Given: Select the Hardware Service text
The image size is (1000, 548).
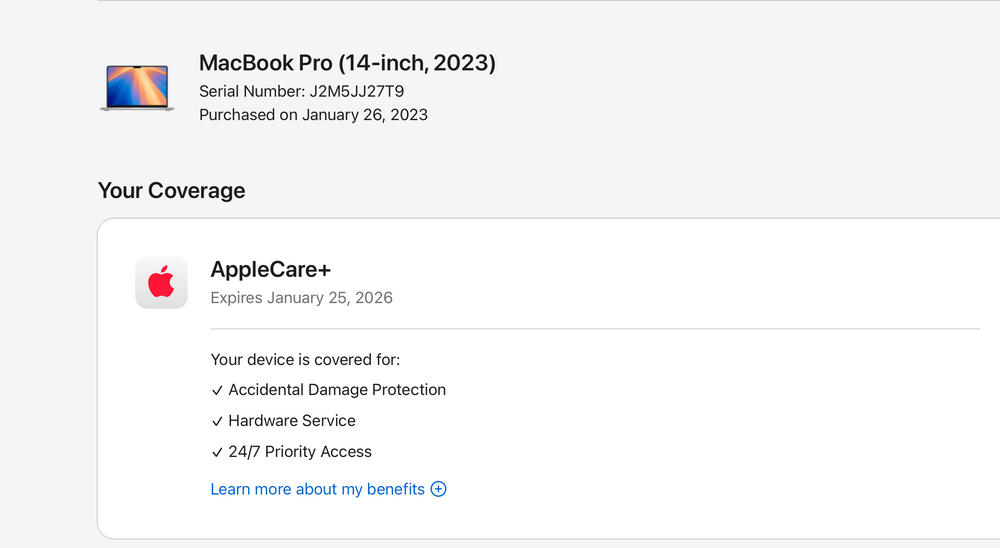Looking at the screenshot, I should (x=292, y=421).
